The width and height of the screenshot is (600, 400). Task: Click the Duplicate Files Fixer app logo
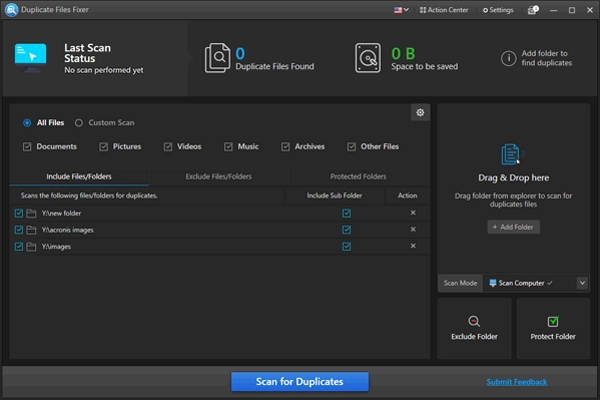11,10
